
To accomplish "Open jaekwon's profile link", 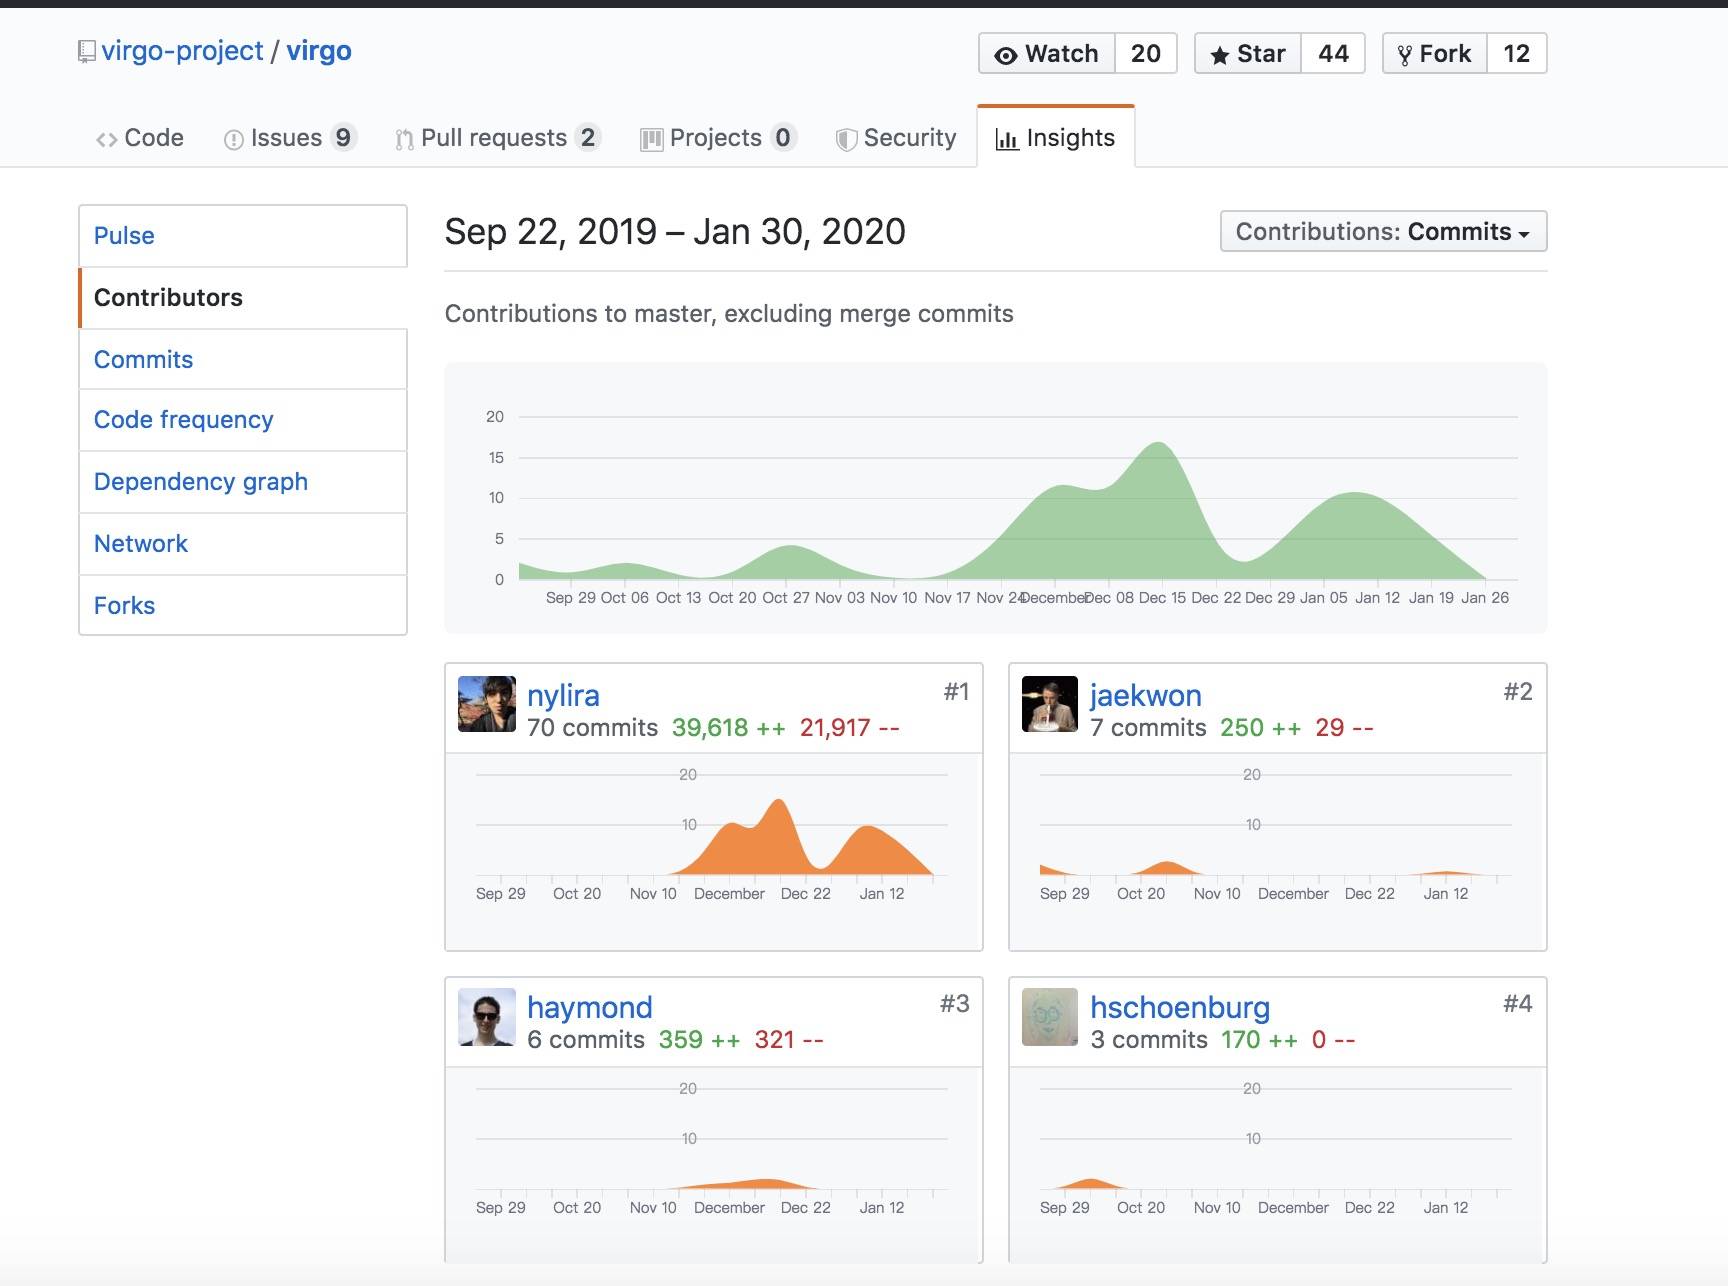I will [x=1146, y=695].
